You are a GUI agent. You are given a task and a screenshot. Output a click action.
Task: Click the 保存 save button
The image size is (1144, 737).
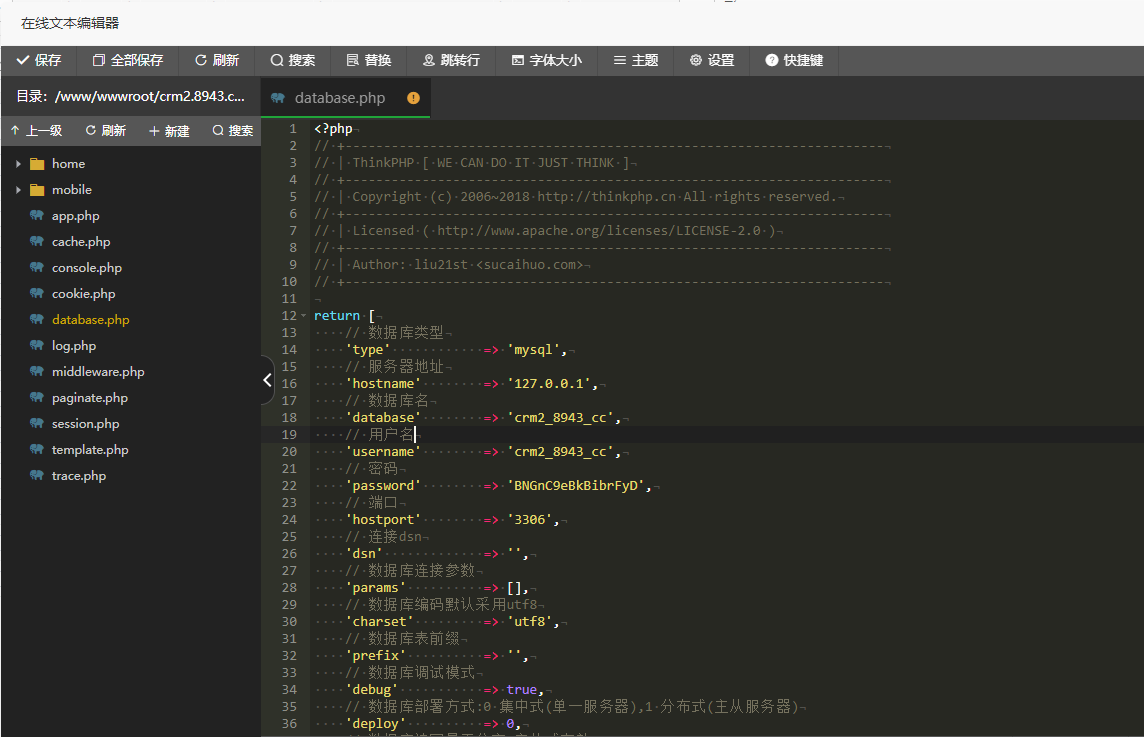point(39,61)
